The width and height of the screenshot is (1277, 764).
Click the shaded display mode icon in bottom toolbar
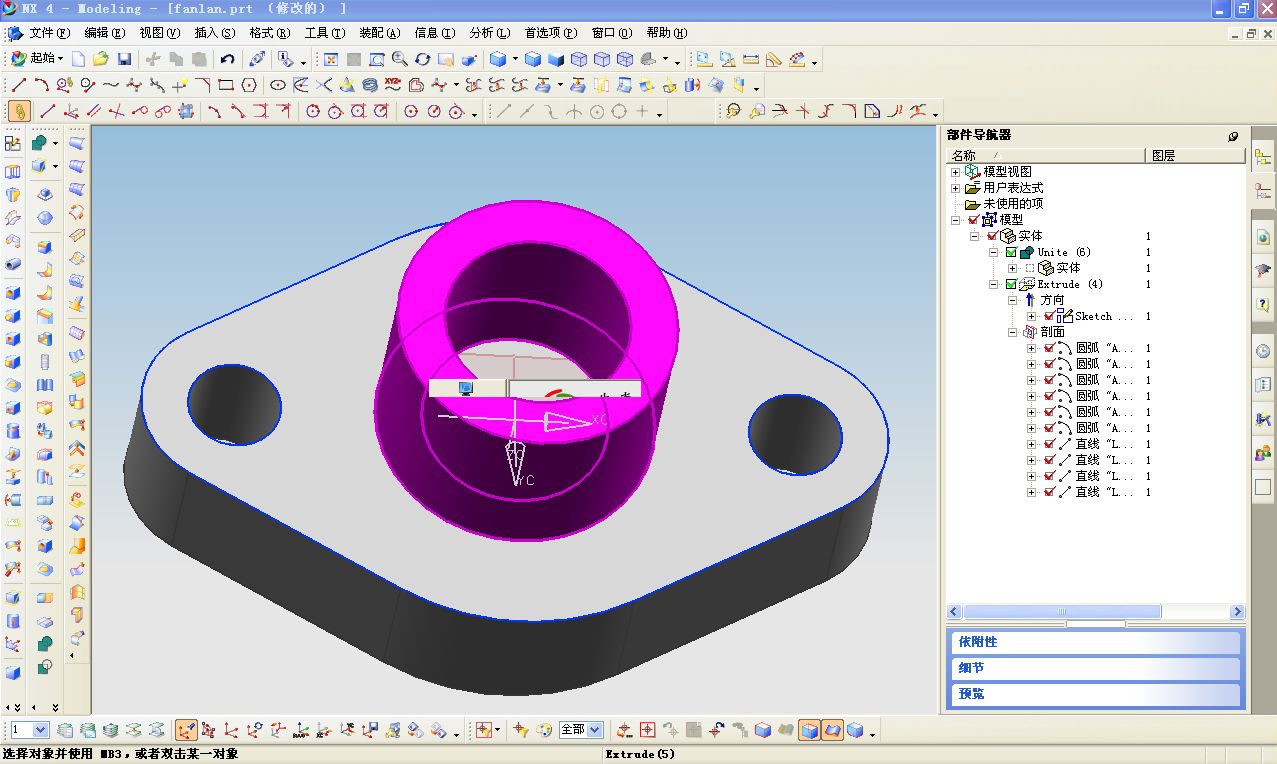tap(810, 730)
